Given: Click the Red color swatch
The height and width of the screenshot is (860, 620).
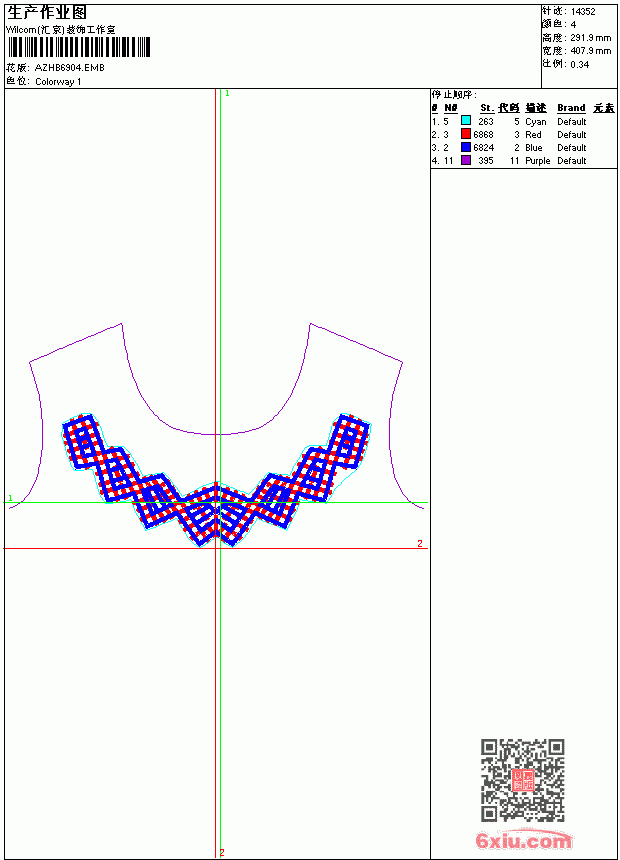Looking at the screenshot, I should tap(466, 134).
